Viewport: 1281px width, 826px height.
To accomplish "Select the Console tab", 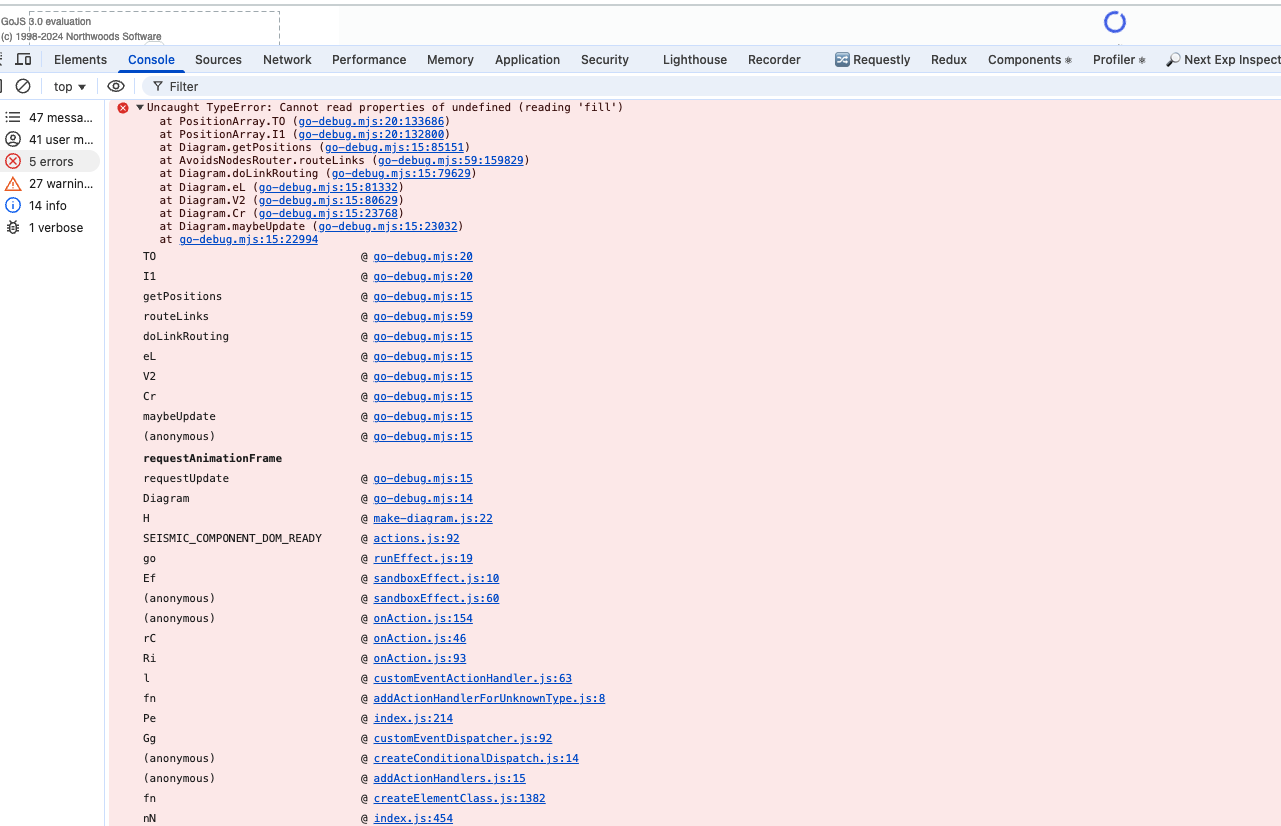I will pyautogui.click(x=151, y=60).
